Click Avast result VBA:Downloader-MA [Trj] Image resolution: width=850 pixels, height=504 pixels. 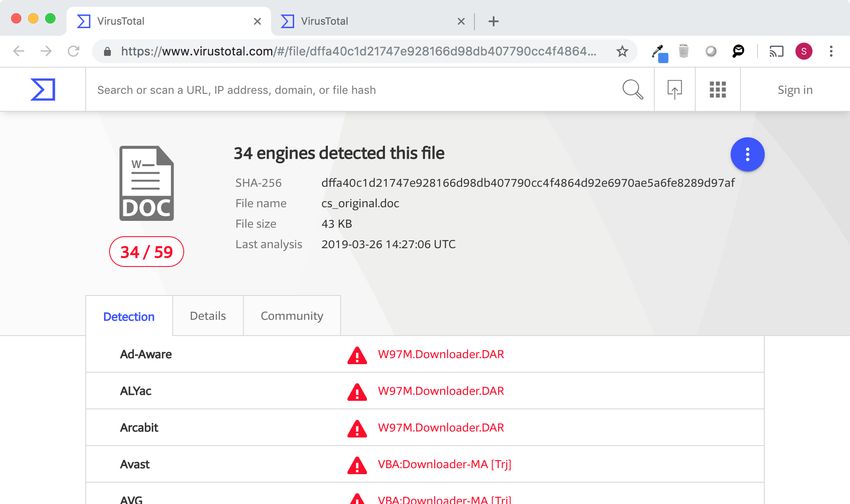445,464
